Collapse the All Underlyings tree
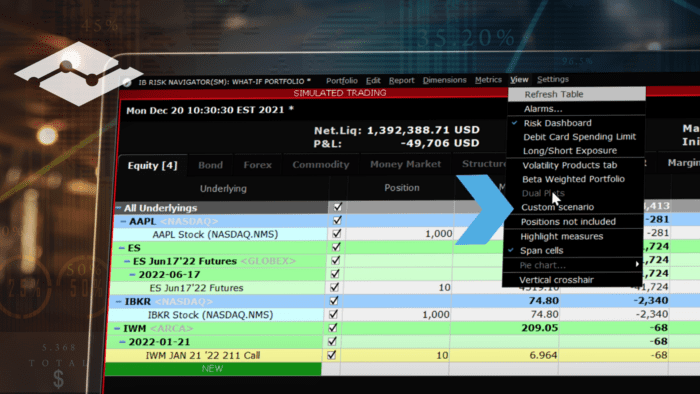This screenshot has width=700, height=394. [x=119, y=208]
